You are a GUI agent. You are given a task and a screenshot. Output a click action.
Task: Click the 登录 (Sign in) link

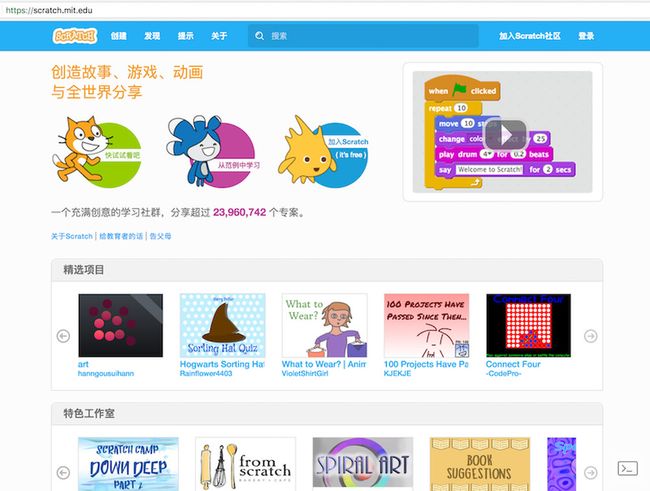(x=586, y=36)
